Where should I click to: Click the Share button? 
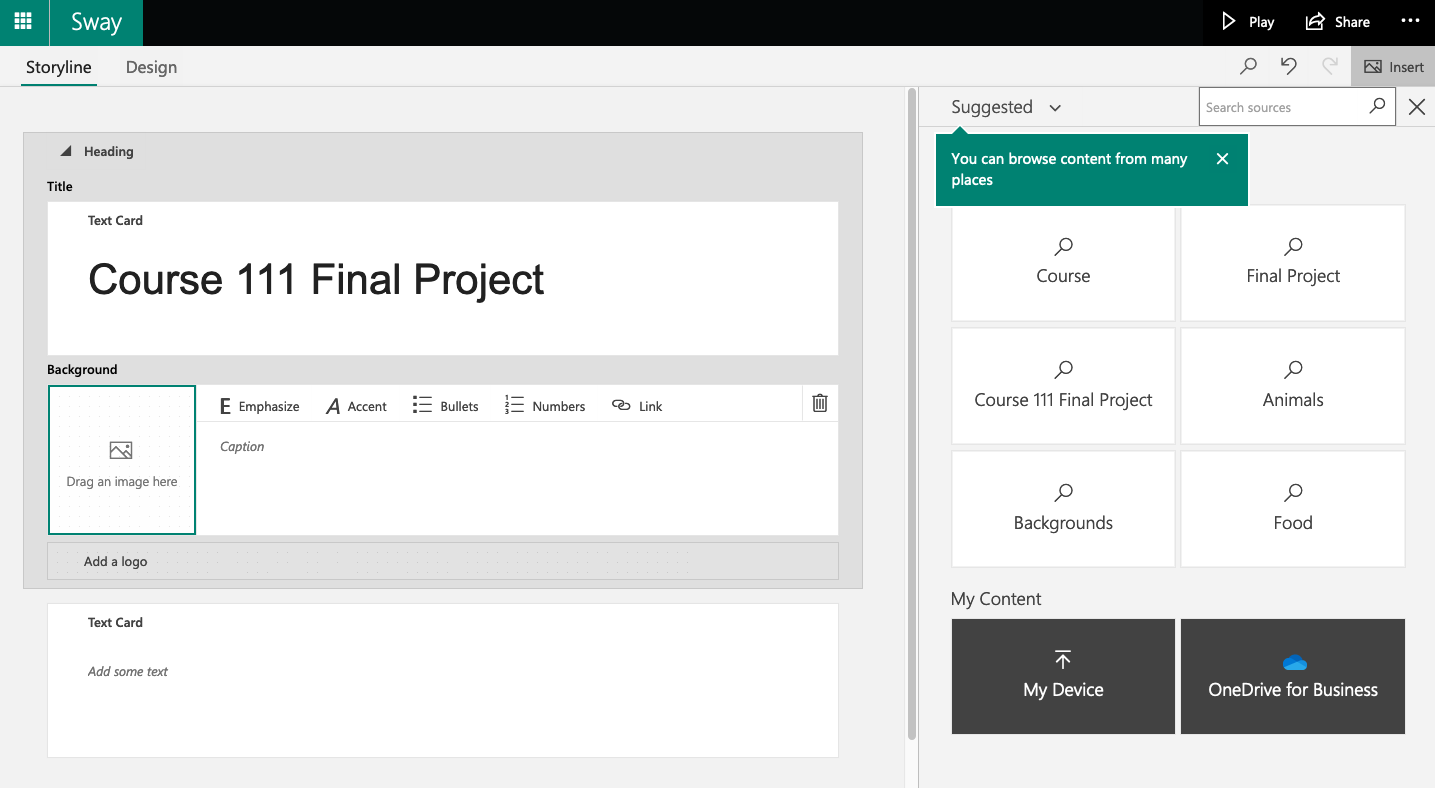pos(1337,21)
